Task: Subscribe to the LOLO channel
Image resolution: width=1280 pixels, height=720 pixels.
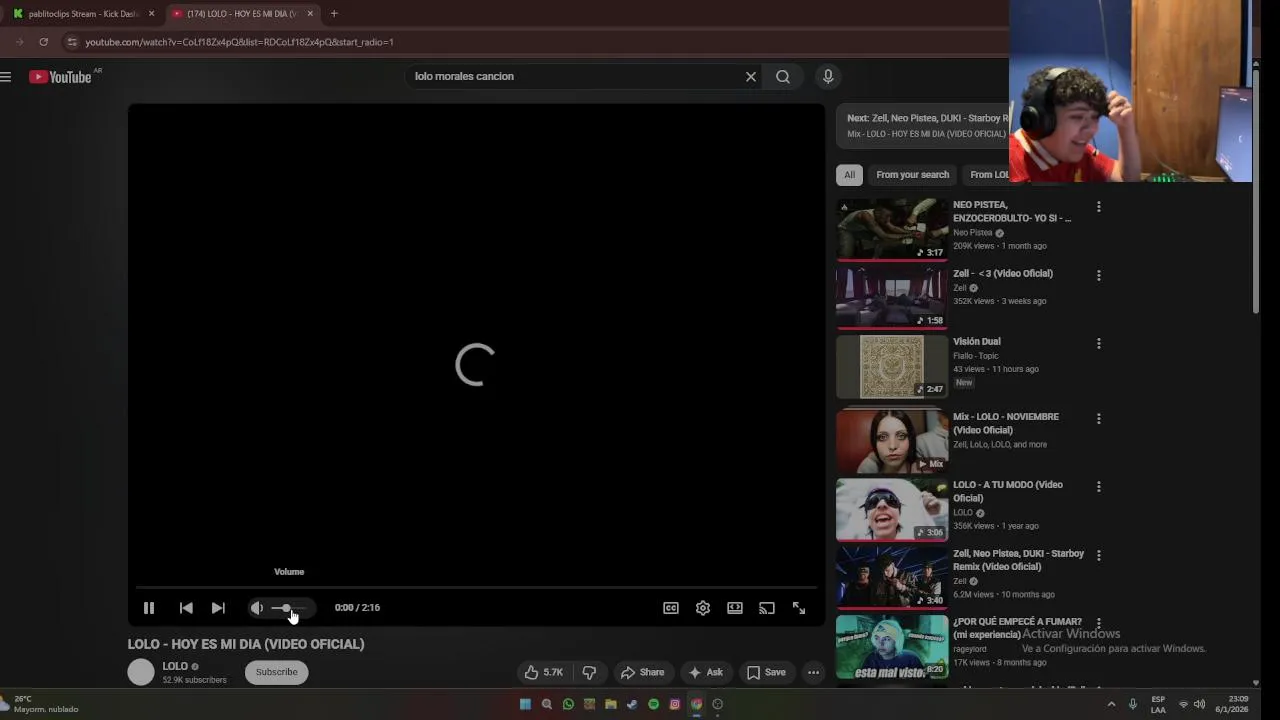Action: coord(277,672)
